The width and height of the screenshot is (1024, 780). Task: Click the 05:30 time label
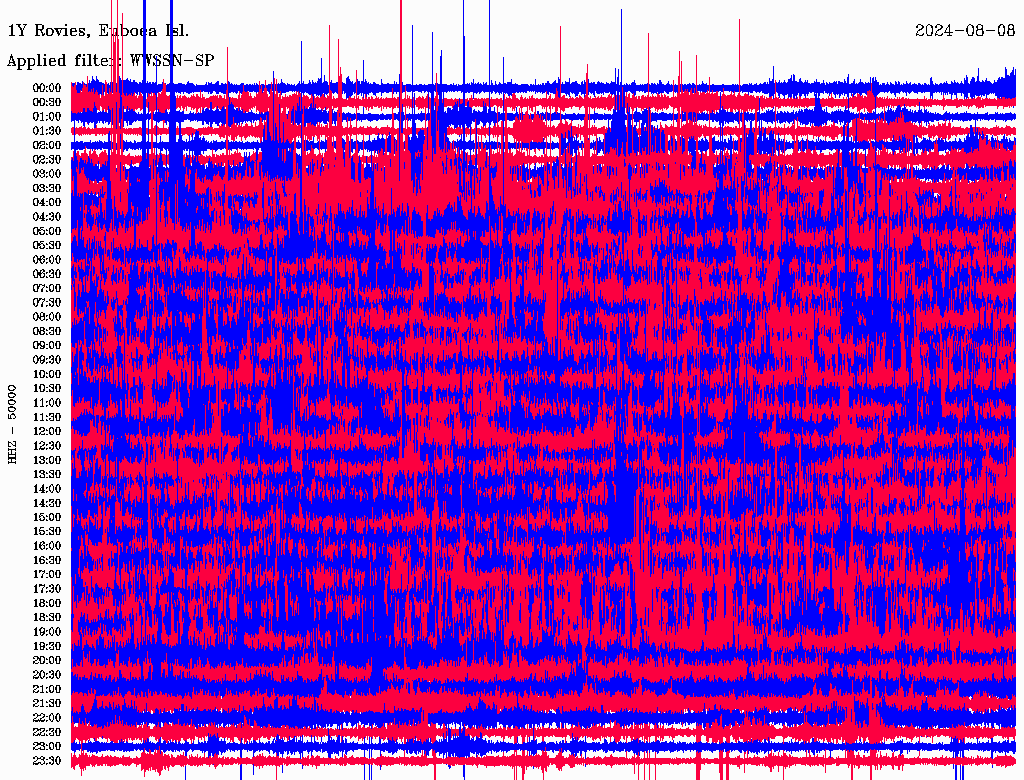pyautogui.click(x=47, y=246)
